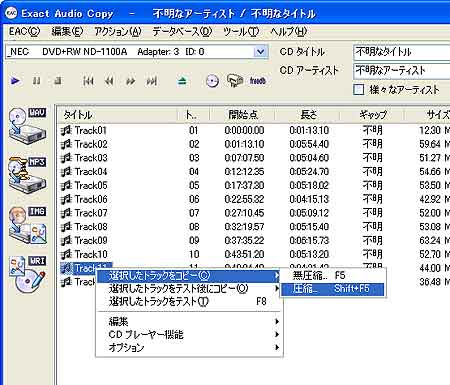450x385 pixels.
Task: Expand the CD プレーヤー機能 submenu
Action: [188, 334]
